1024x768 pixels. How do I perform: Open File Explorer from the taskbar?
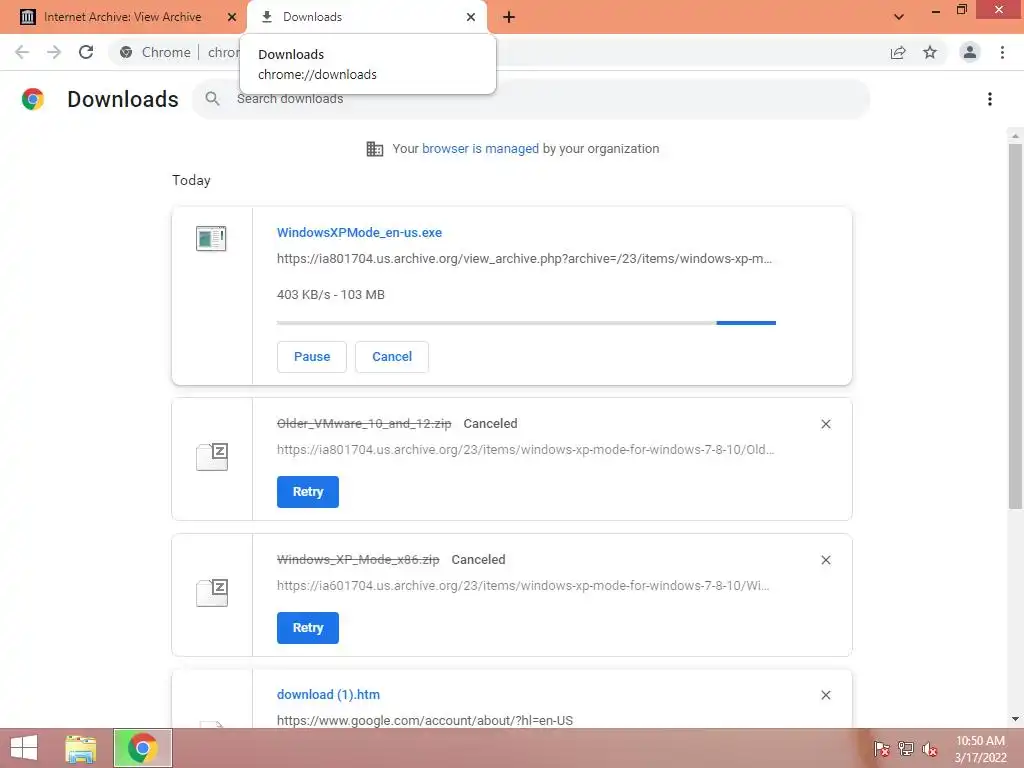pos(81,748)
